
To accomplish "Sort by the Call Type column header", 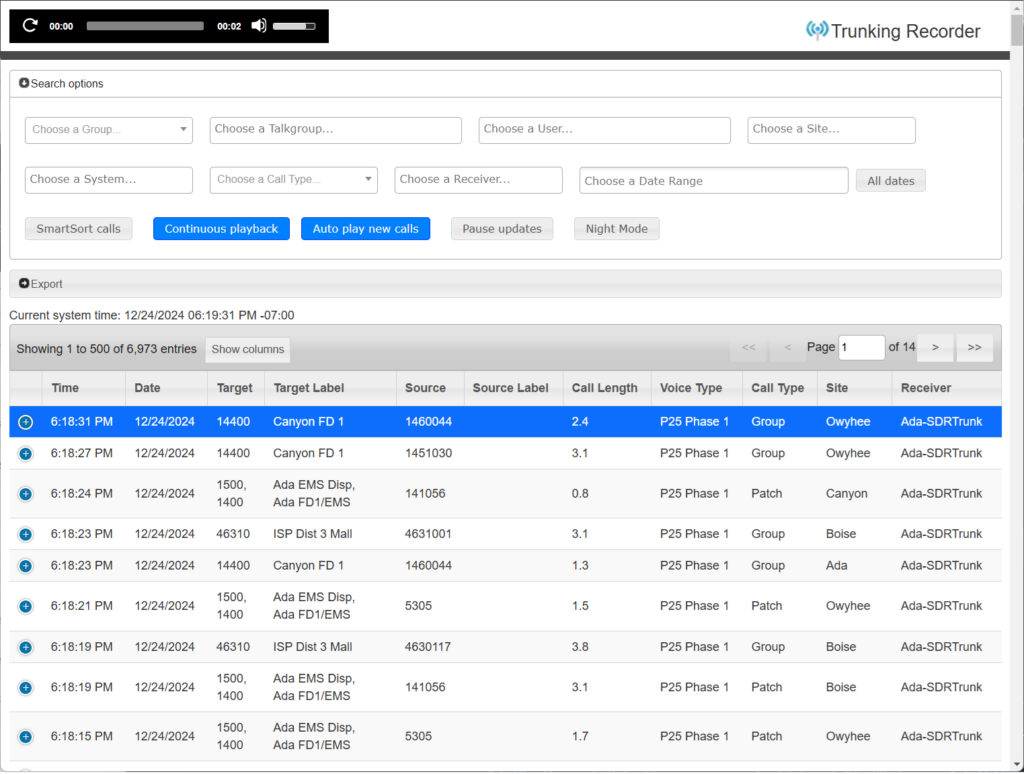I will pyautogui.click(x=780, y=388).
